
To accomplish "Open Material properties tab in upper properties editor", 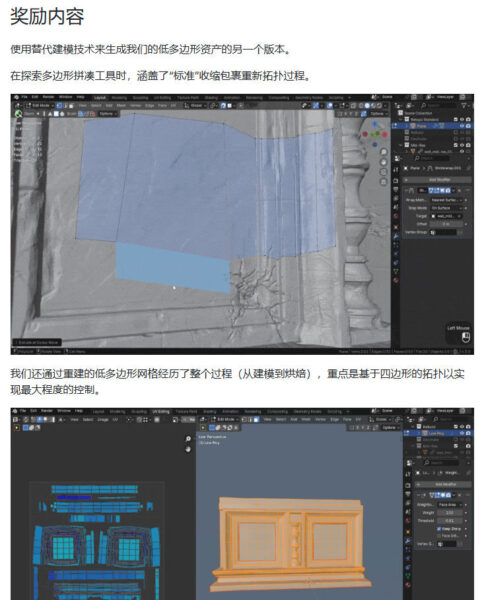I will click(x=396, y=280).
